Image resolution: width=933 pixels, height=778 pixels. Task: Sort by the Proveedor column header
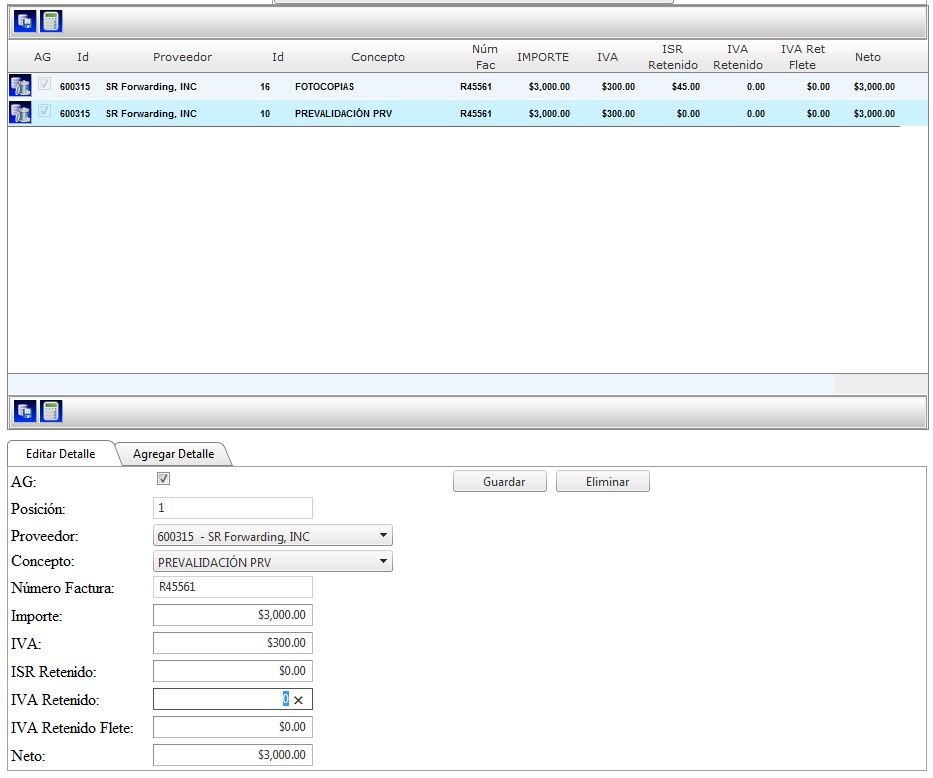tap(182, 57)
